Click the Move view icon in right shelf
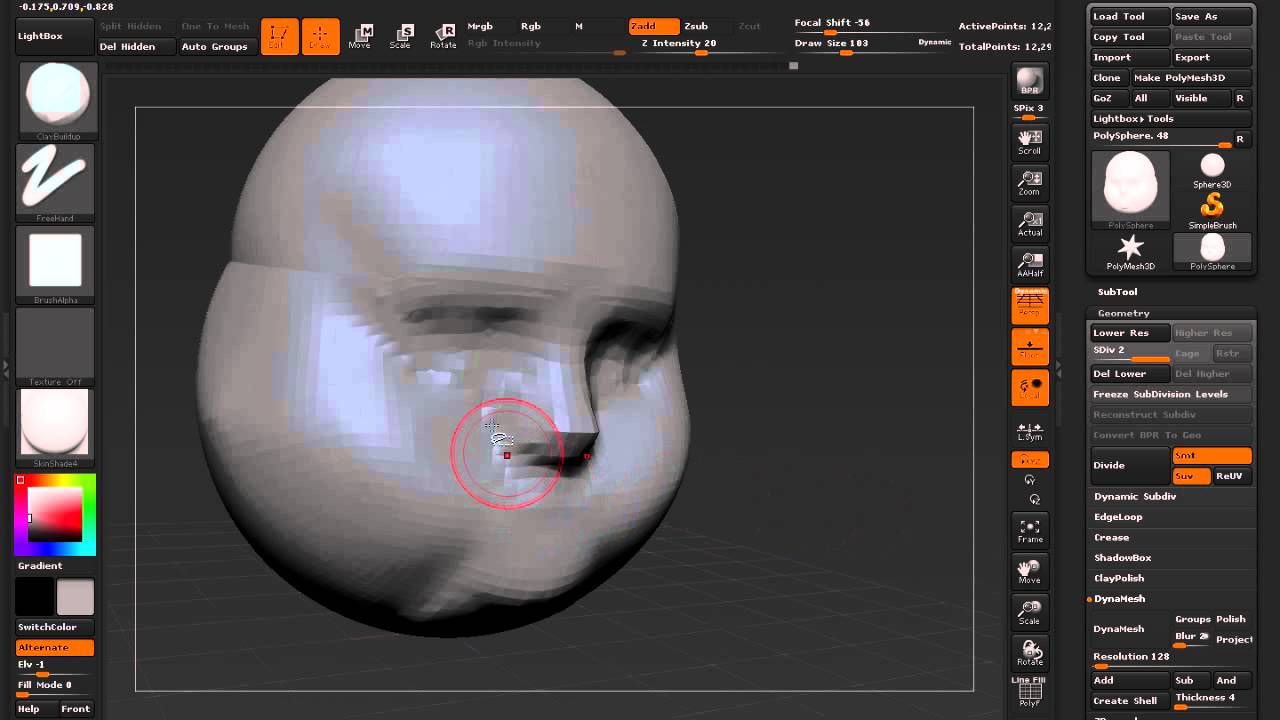 pos(1029,571)
